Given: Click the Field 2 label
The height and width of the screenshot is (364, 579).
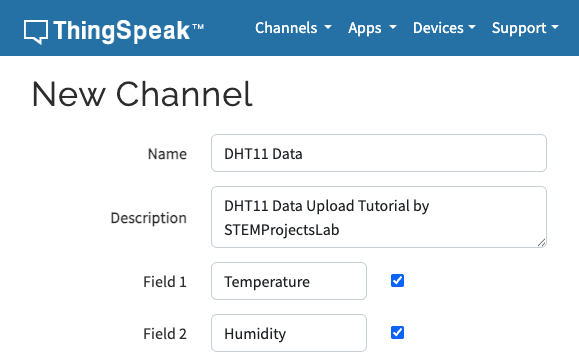Looking at the screenshot, I should pyautogui.click(x=165, y=334).
